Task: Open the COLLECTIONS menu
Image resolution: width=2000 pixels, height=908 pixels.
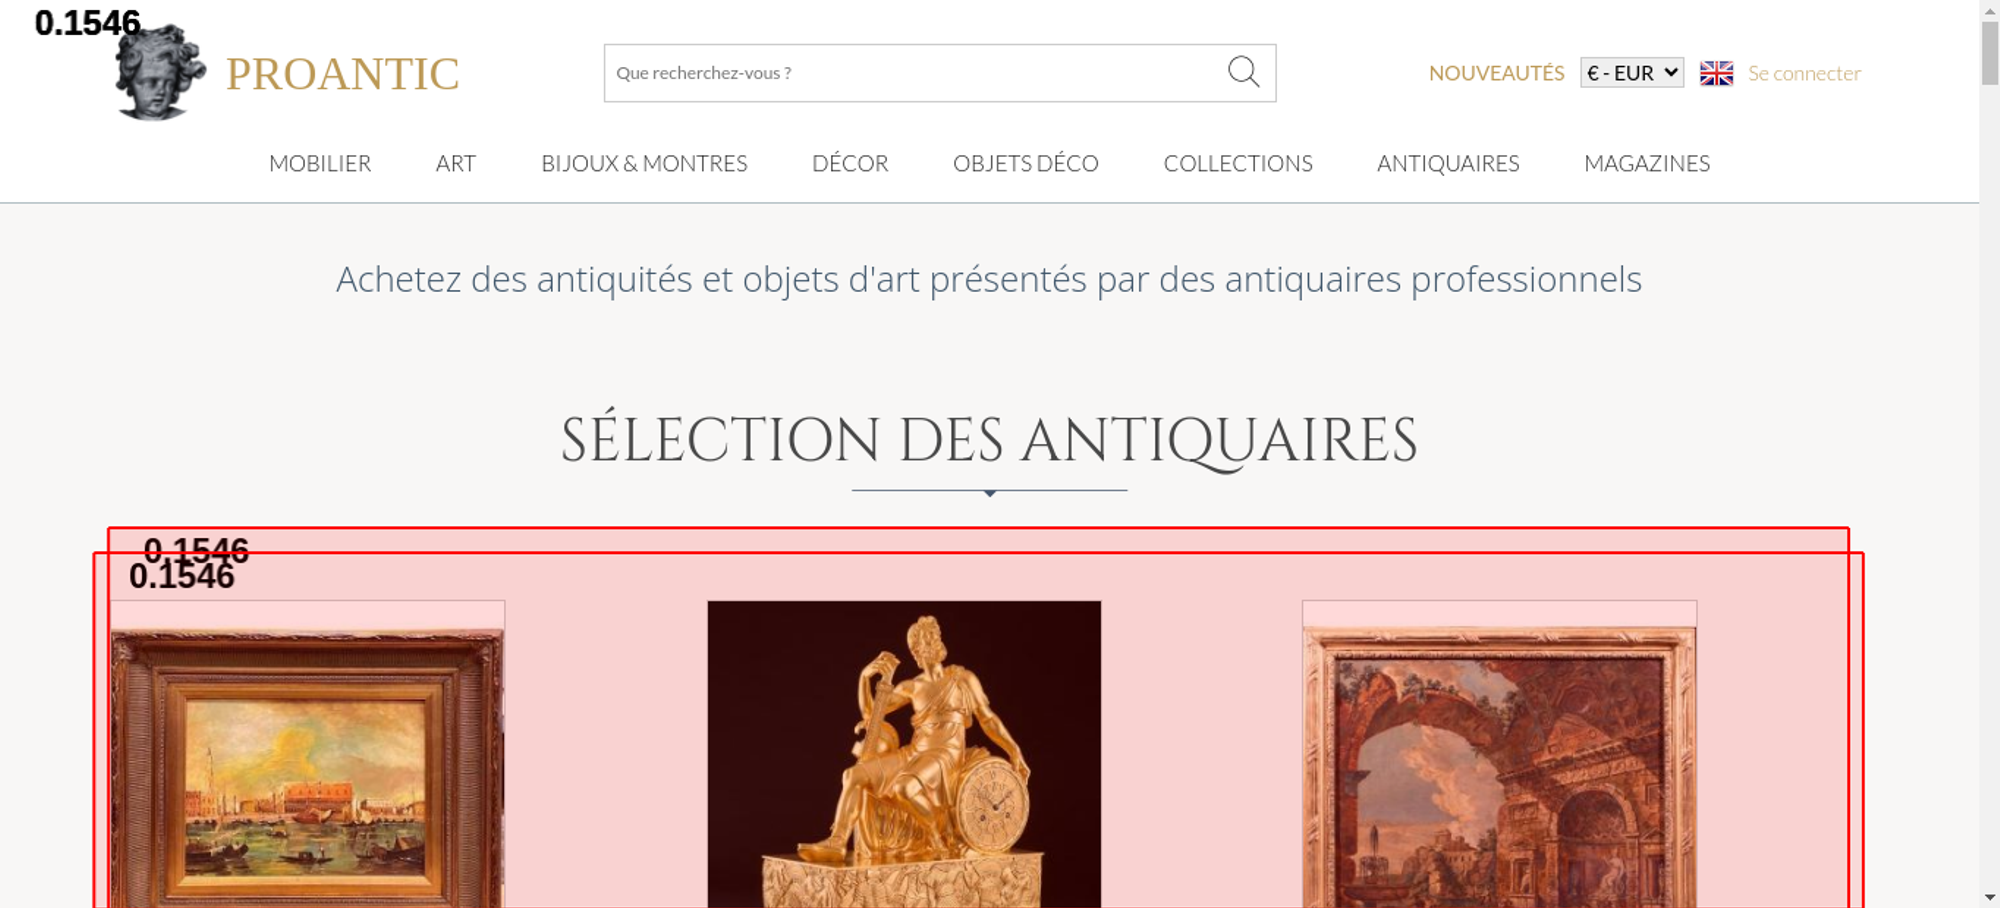Action: [x=1238, y=163]
